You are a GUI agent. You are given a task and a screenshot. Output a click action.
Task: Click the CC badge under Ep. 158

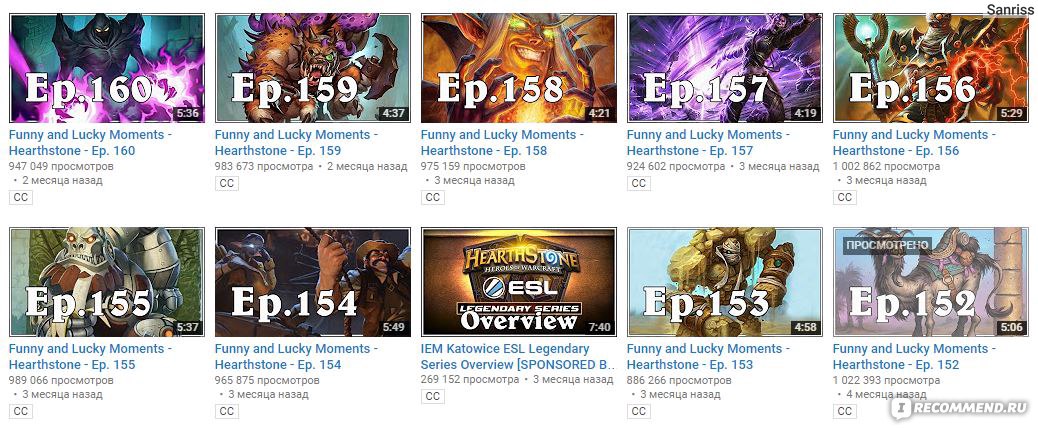tap(432, 197)
